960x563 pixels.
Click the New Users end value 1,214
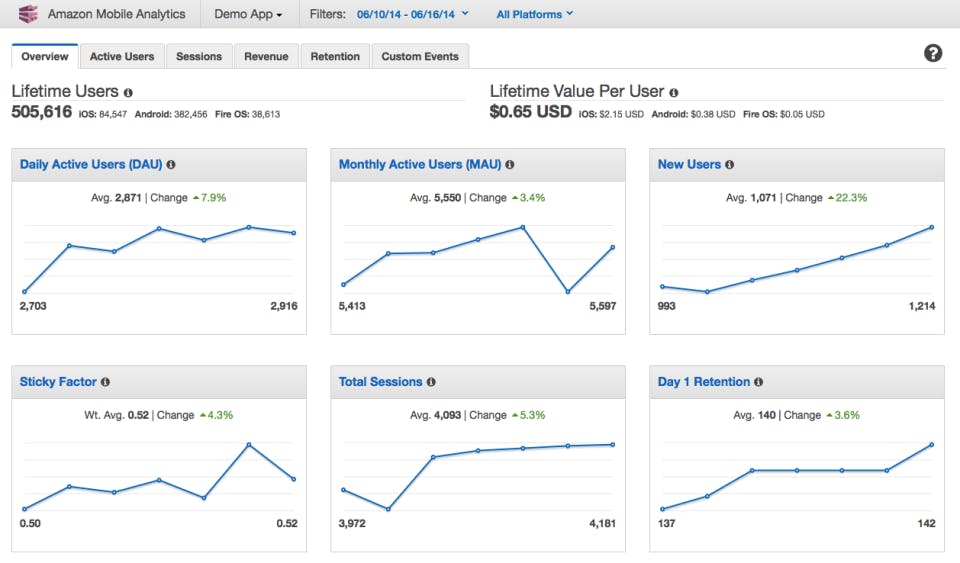point(922,306)
